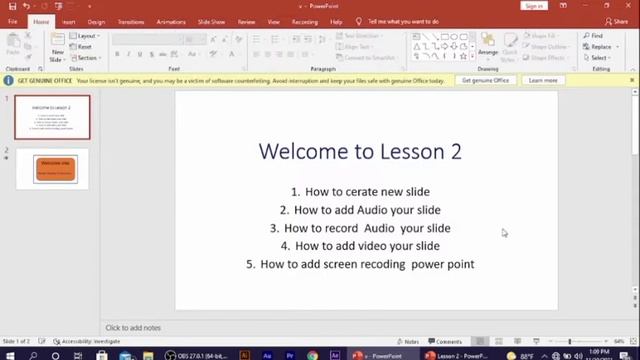Switch to the Design tab
The image size is (640, 360).
(96, 22)
